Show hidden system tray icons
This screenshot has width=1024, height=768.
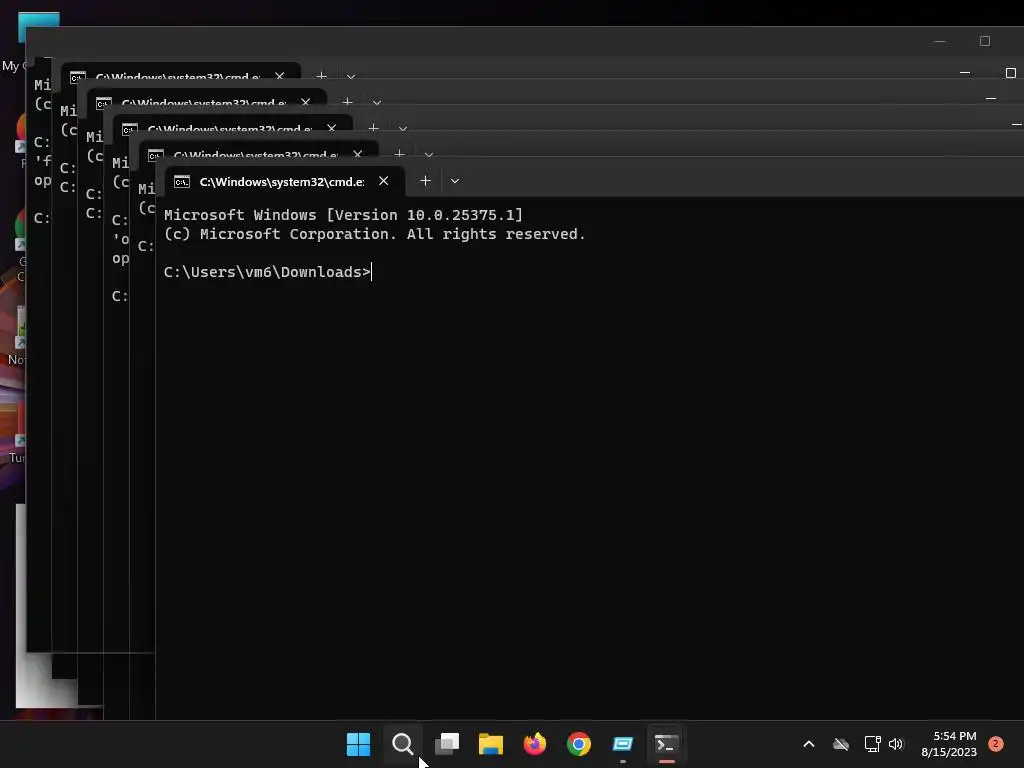[x=808, y=744]
